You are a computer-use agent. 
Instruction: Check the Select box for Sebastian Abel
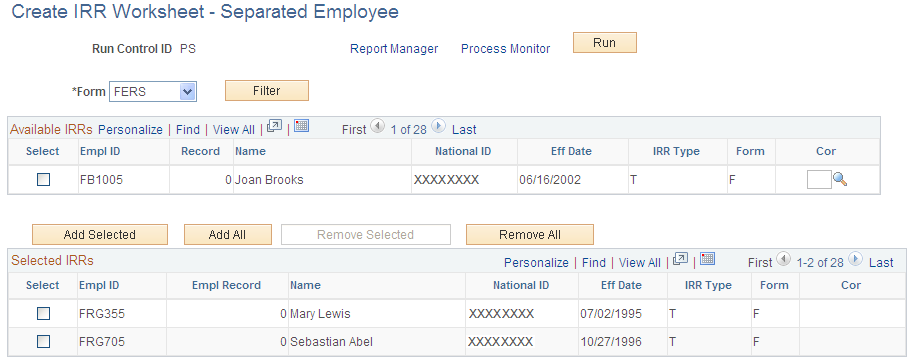pyautogui.click(x=43, y=341)
